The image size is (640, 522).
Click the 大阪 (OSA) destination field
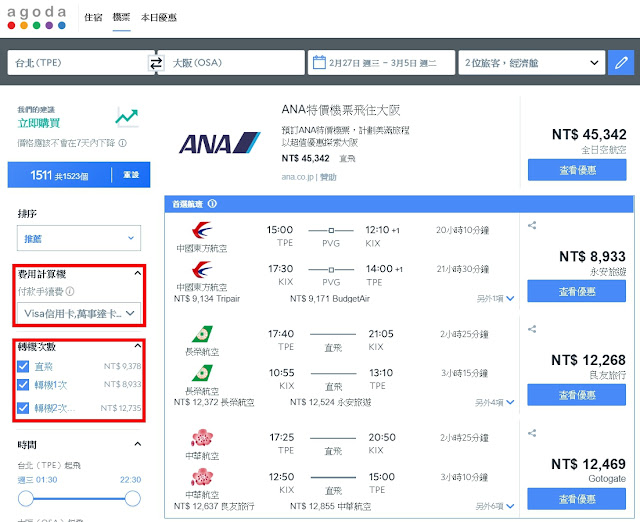point(231,62)
